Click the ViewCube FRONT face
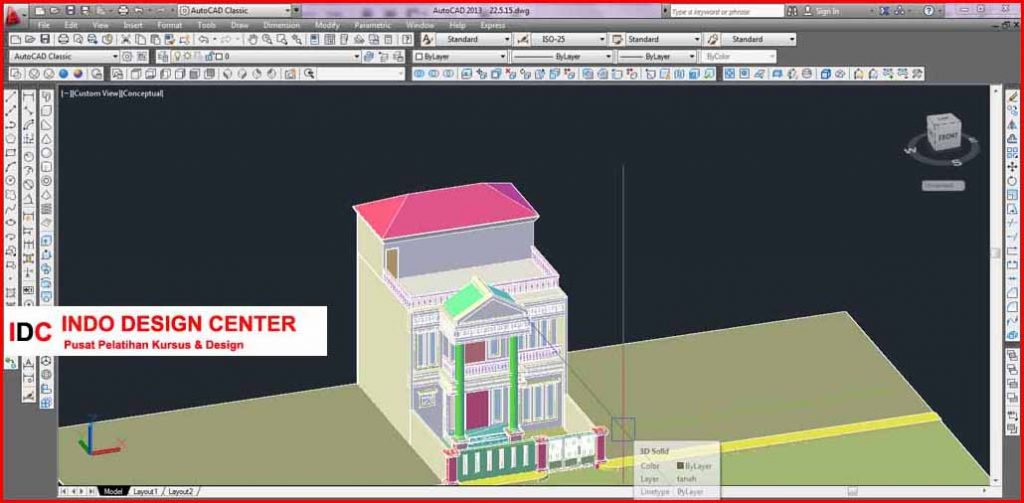 pyautogui.click(x=947, y=138)
